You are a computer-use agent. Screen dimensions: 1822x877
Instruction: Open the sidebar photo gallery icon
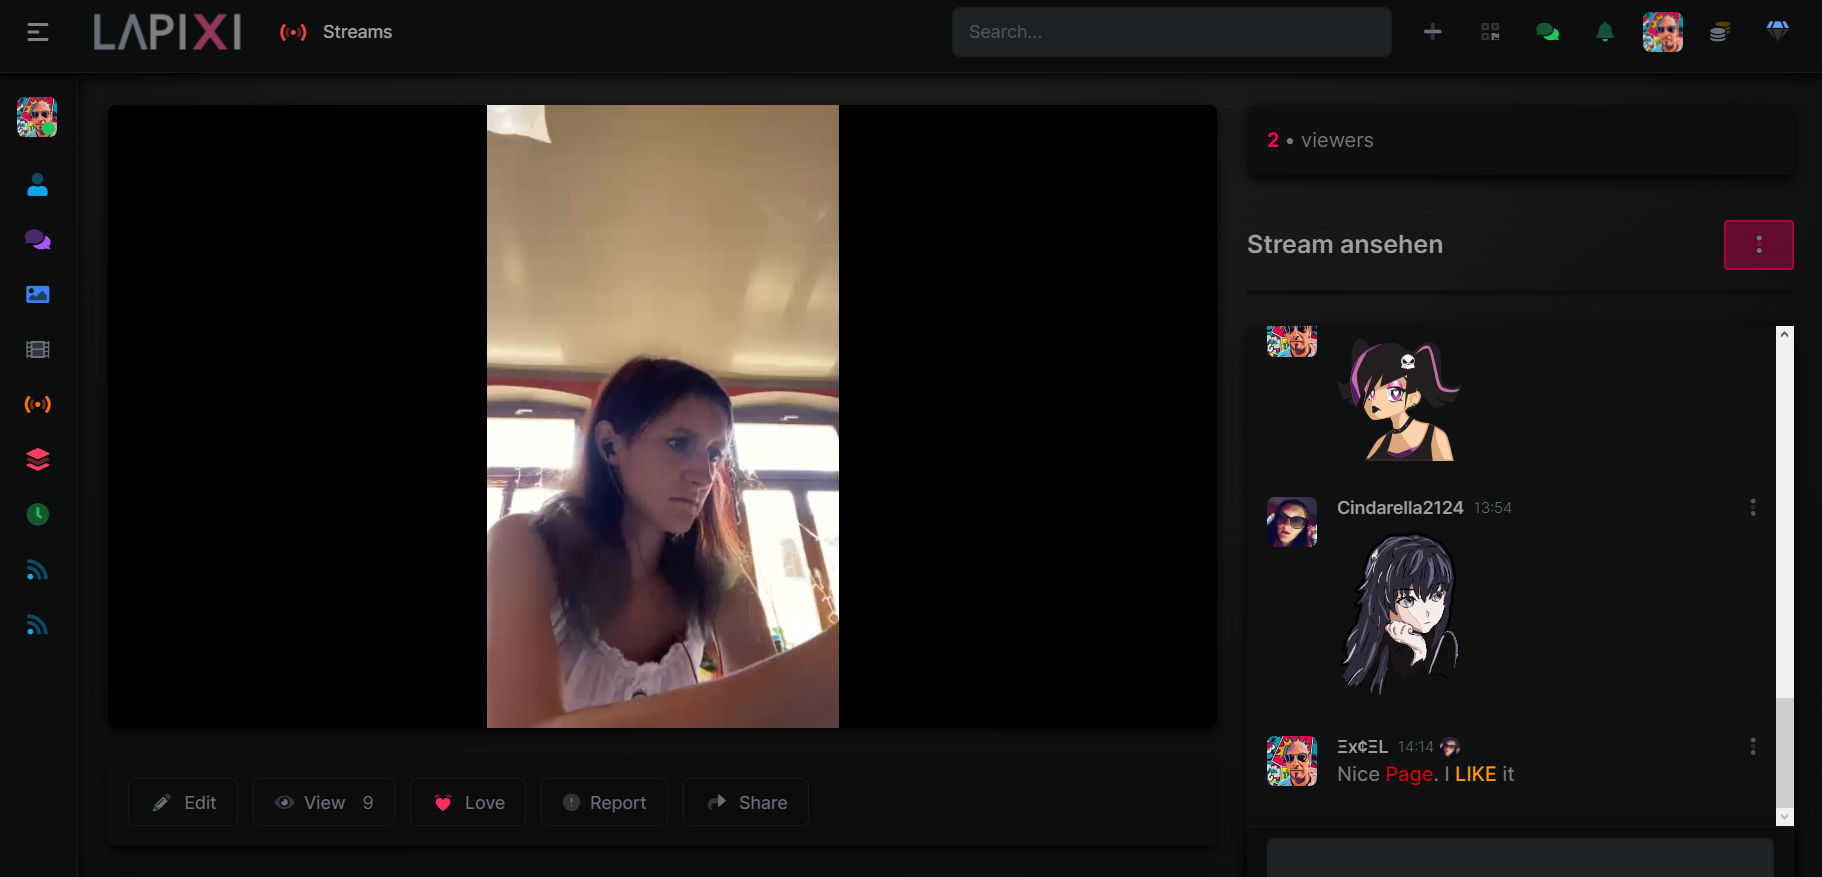[x=38, y=294]
